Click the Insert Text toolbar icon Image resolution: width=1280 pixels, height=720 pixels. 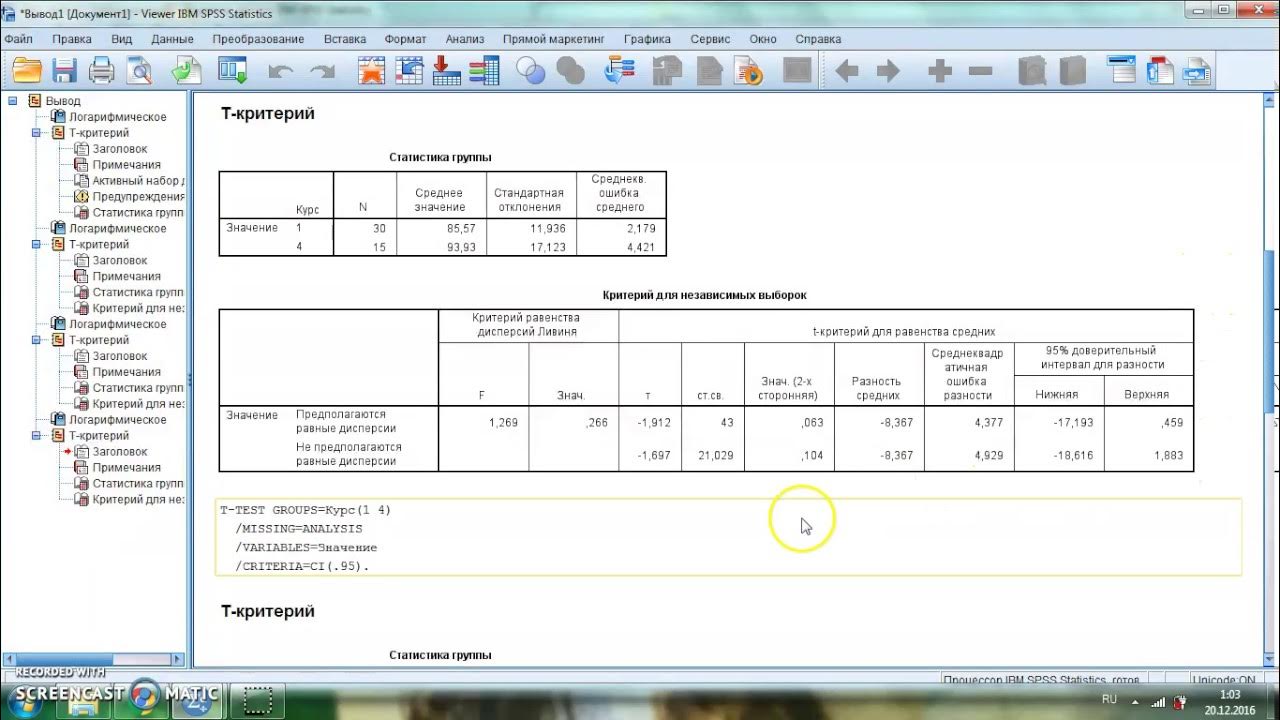pyautogui.click(x=1197, y=71)
